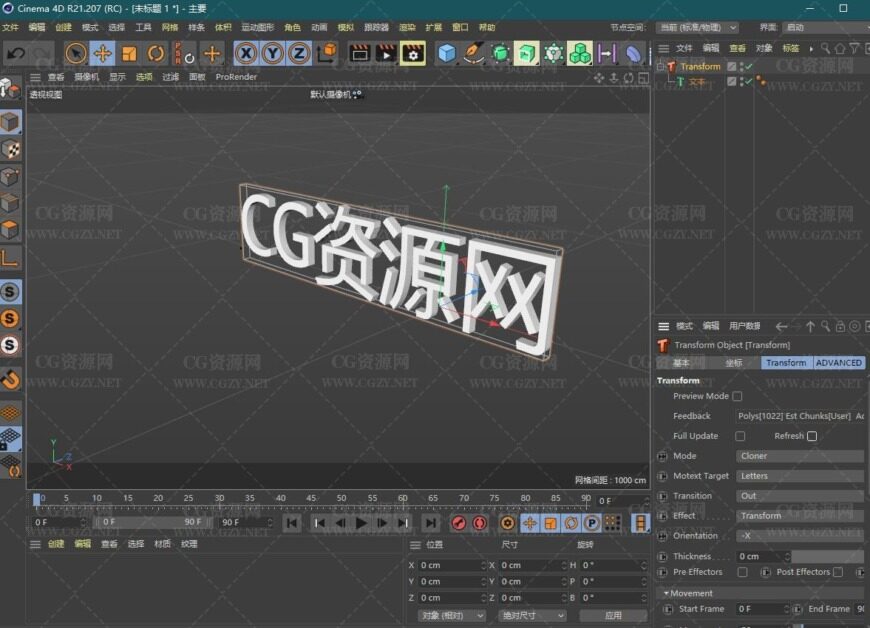Toggle the X axis lock icon
Viewport: 870px width, 628px height.
pos(246,53)
